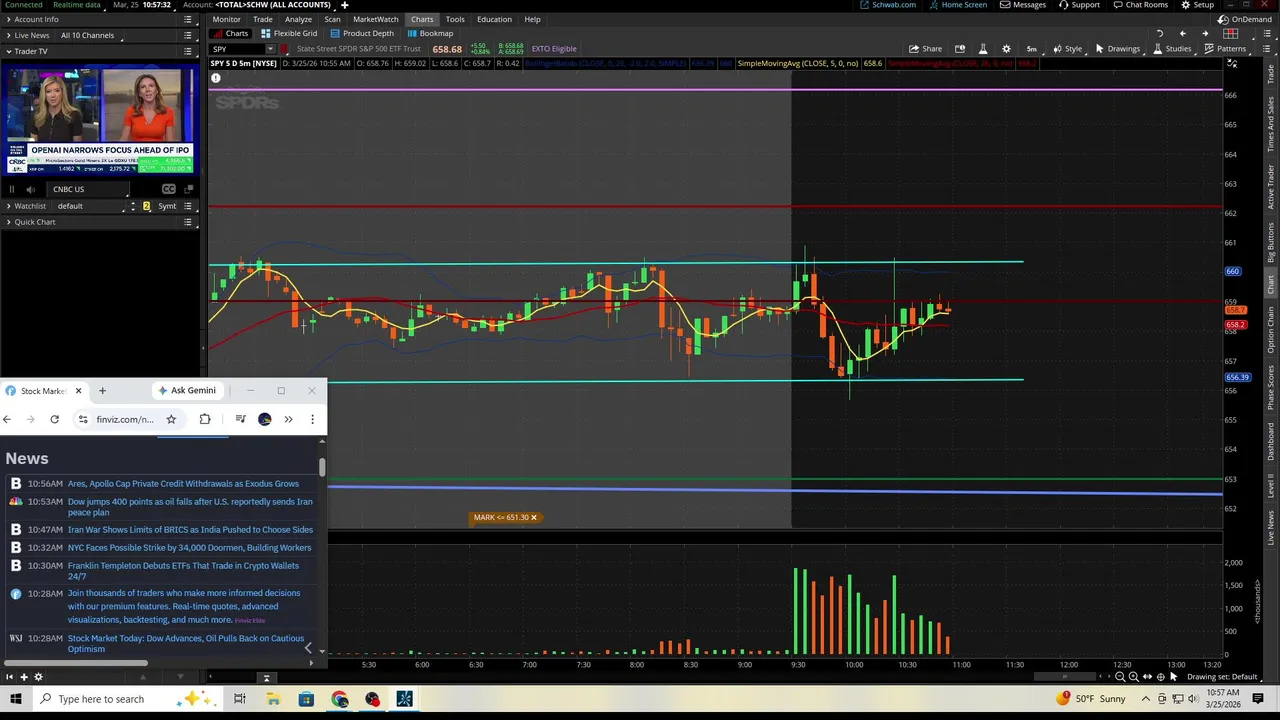Add account tab with plus icon
Screen dimensions: 1280x720
pyautogui.click(x=344, y=5)
